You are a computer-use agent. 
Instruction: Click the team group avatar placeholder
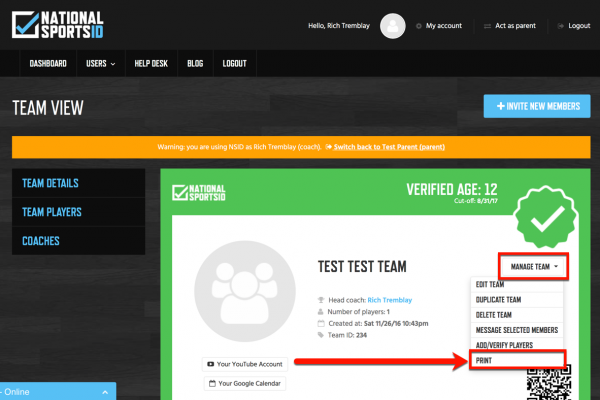(x=245, y=291)
